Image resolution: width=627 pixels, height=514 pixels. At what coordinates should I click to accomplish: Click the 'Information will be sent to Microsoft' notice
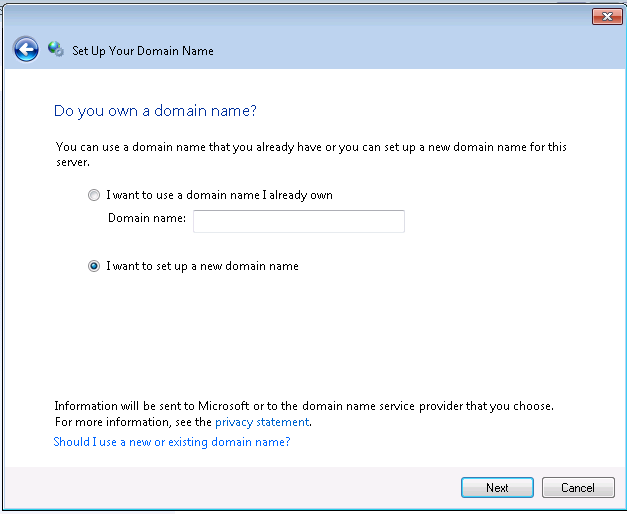(x=303, y=406)
